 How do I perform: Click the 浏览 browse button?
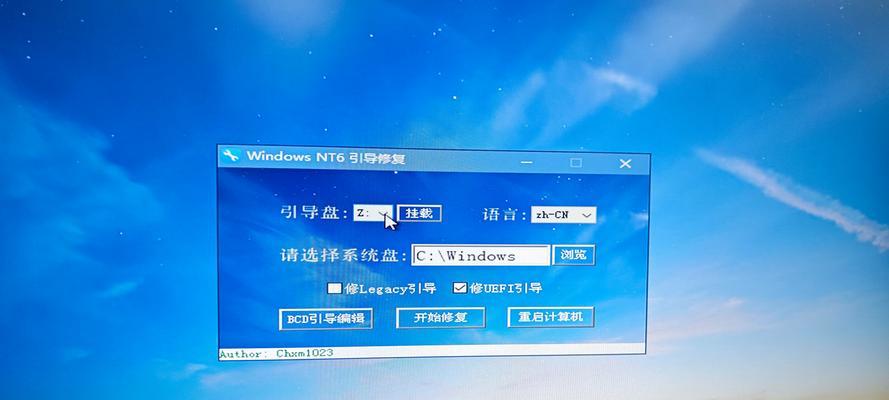(573, 255)
